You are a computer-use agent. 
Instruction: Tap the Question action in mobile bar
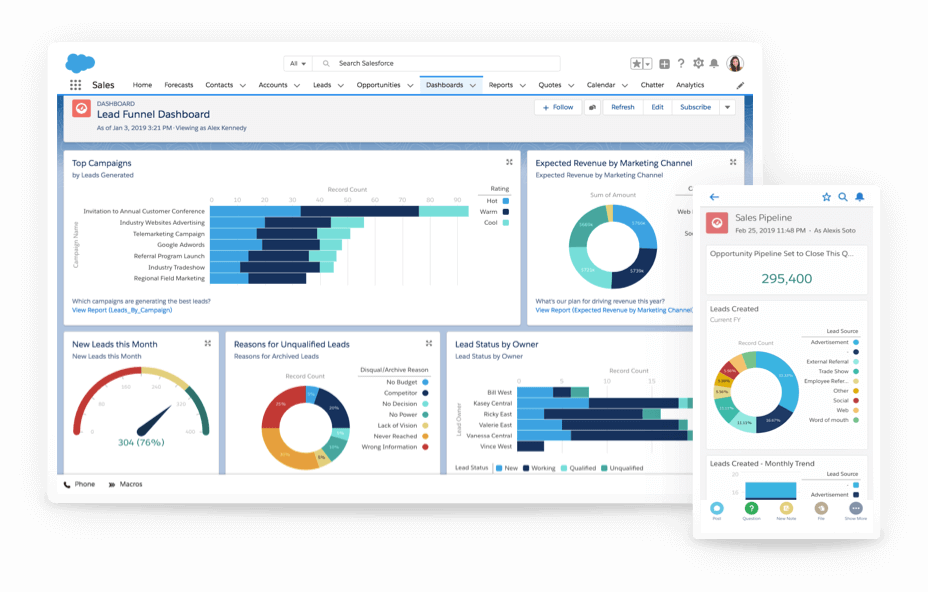[752, 510]
